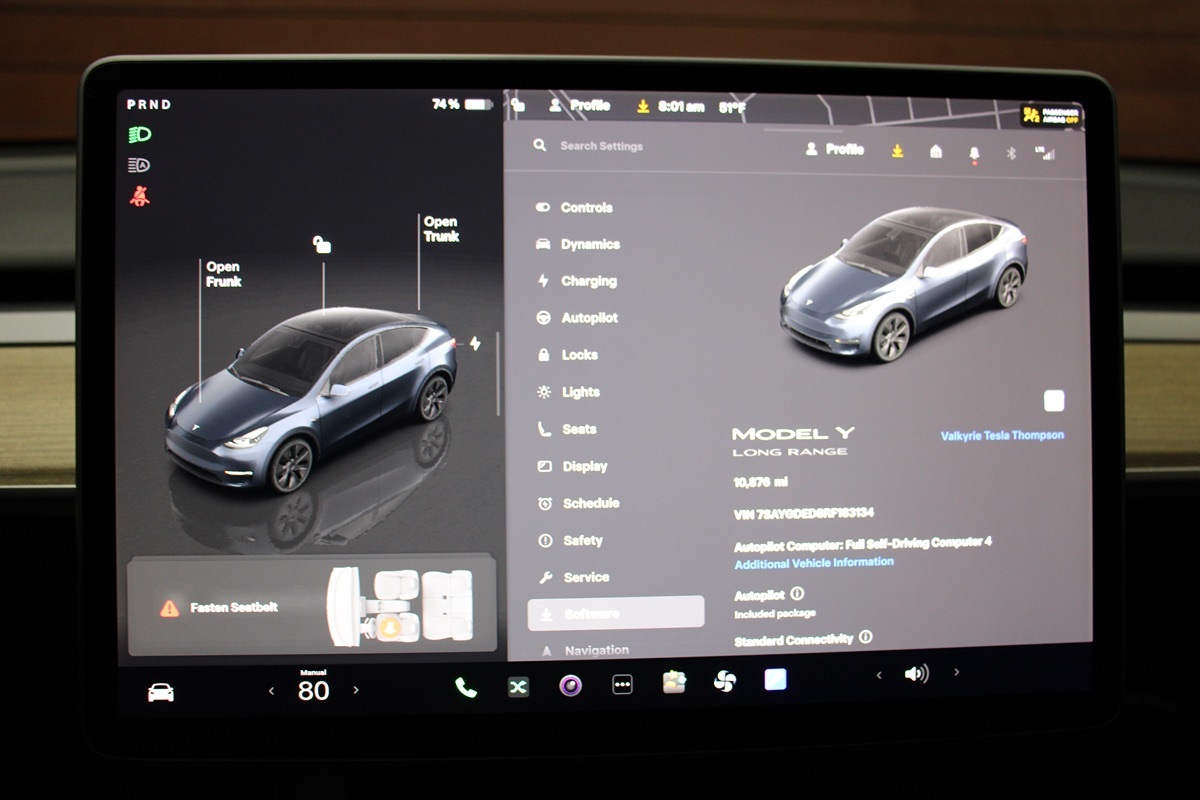Tap the Open Trunk button

tap(441, 229)
